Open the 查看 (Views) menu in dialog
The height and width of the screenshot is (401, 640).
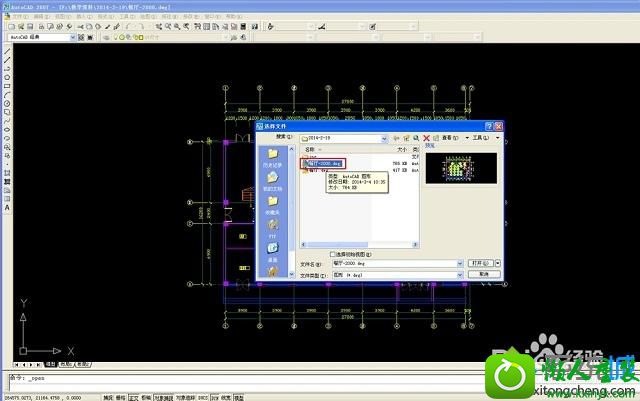point(453,138)
